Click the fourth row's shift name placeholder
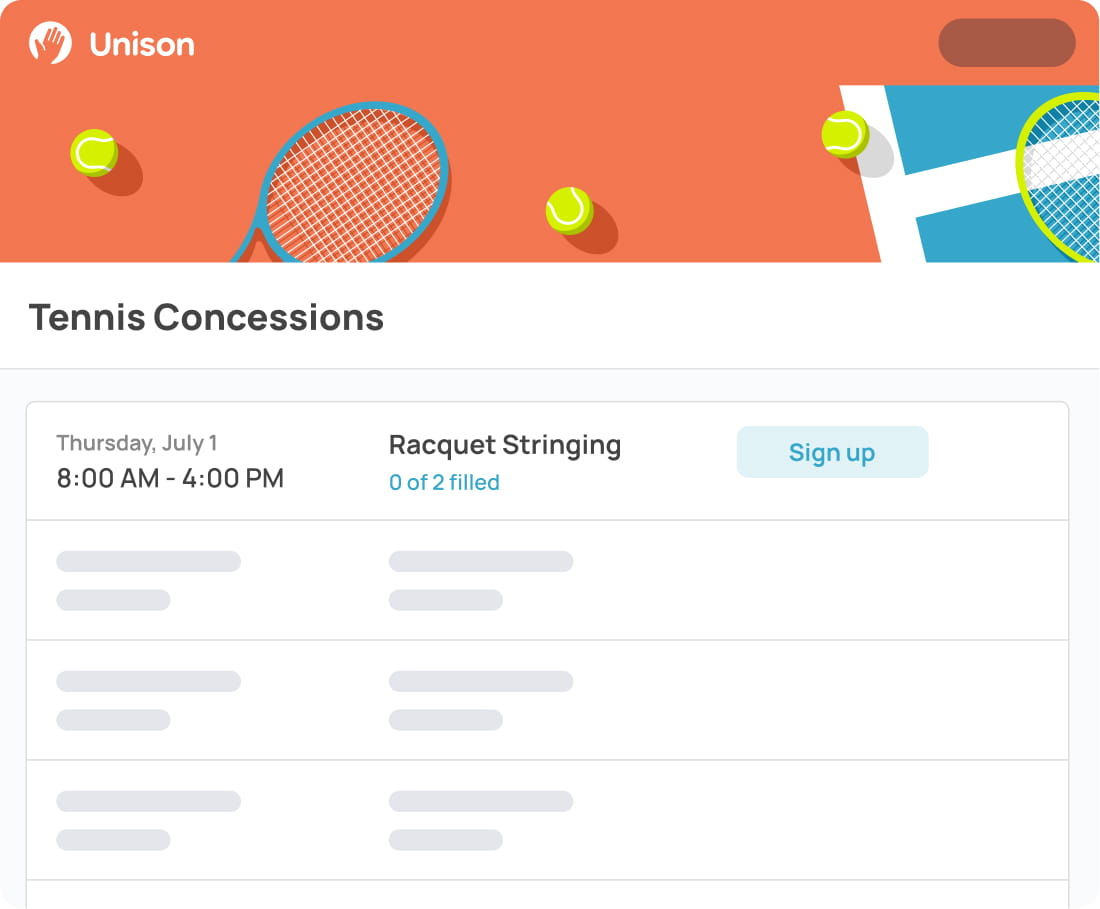The width and height of the screenshot is (1100, 909). tap(480, 801)
